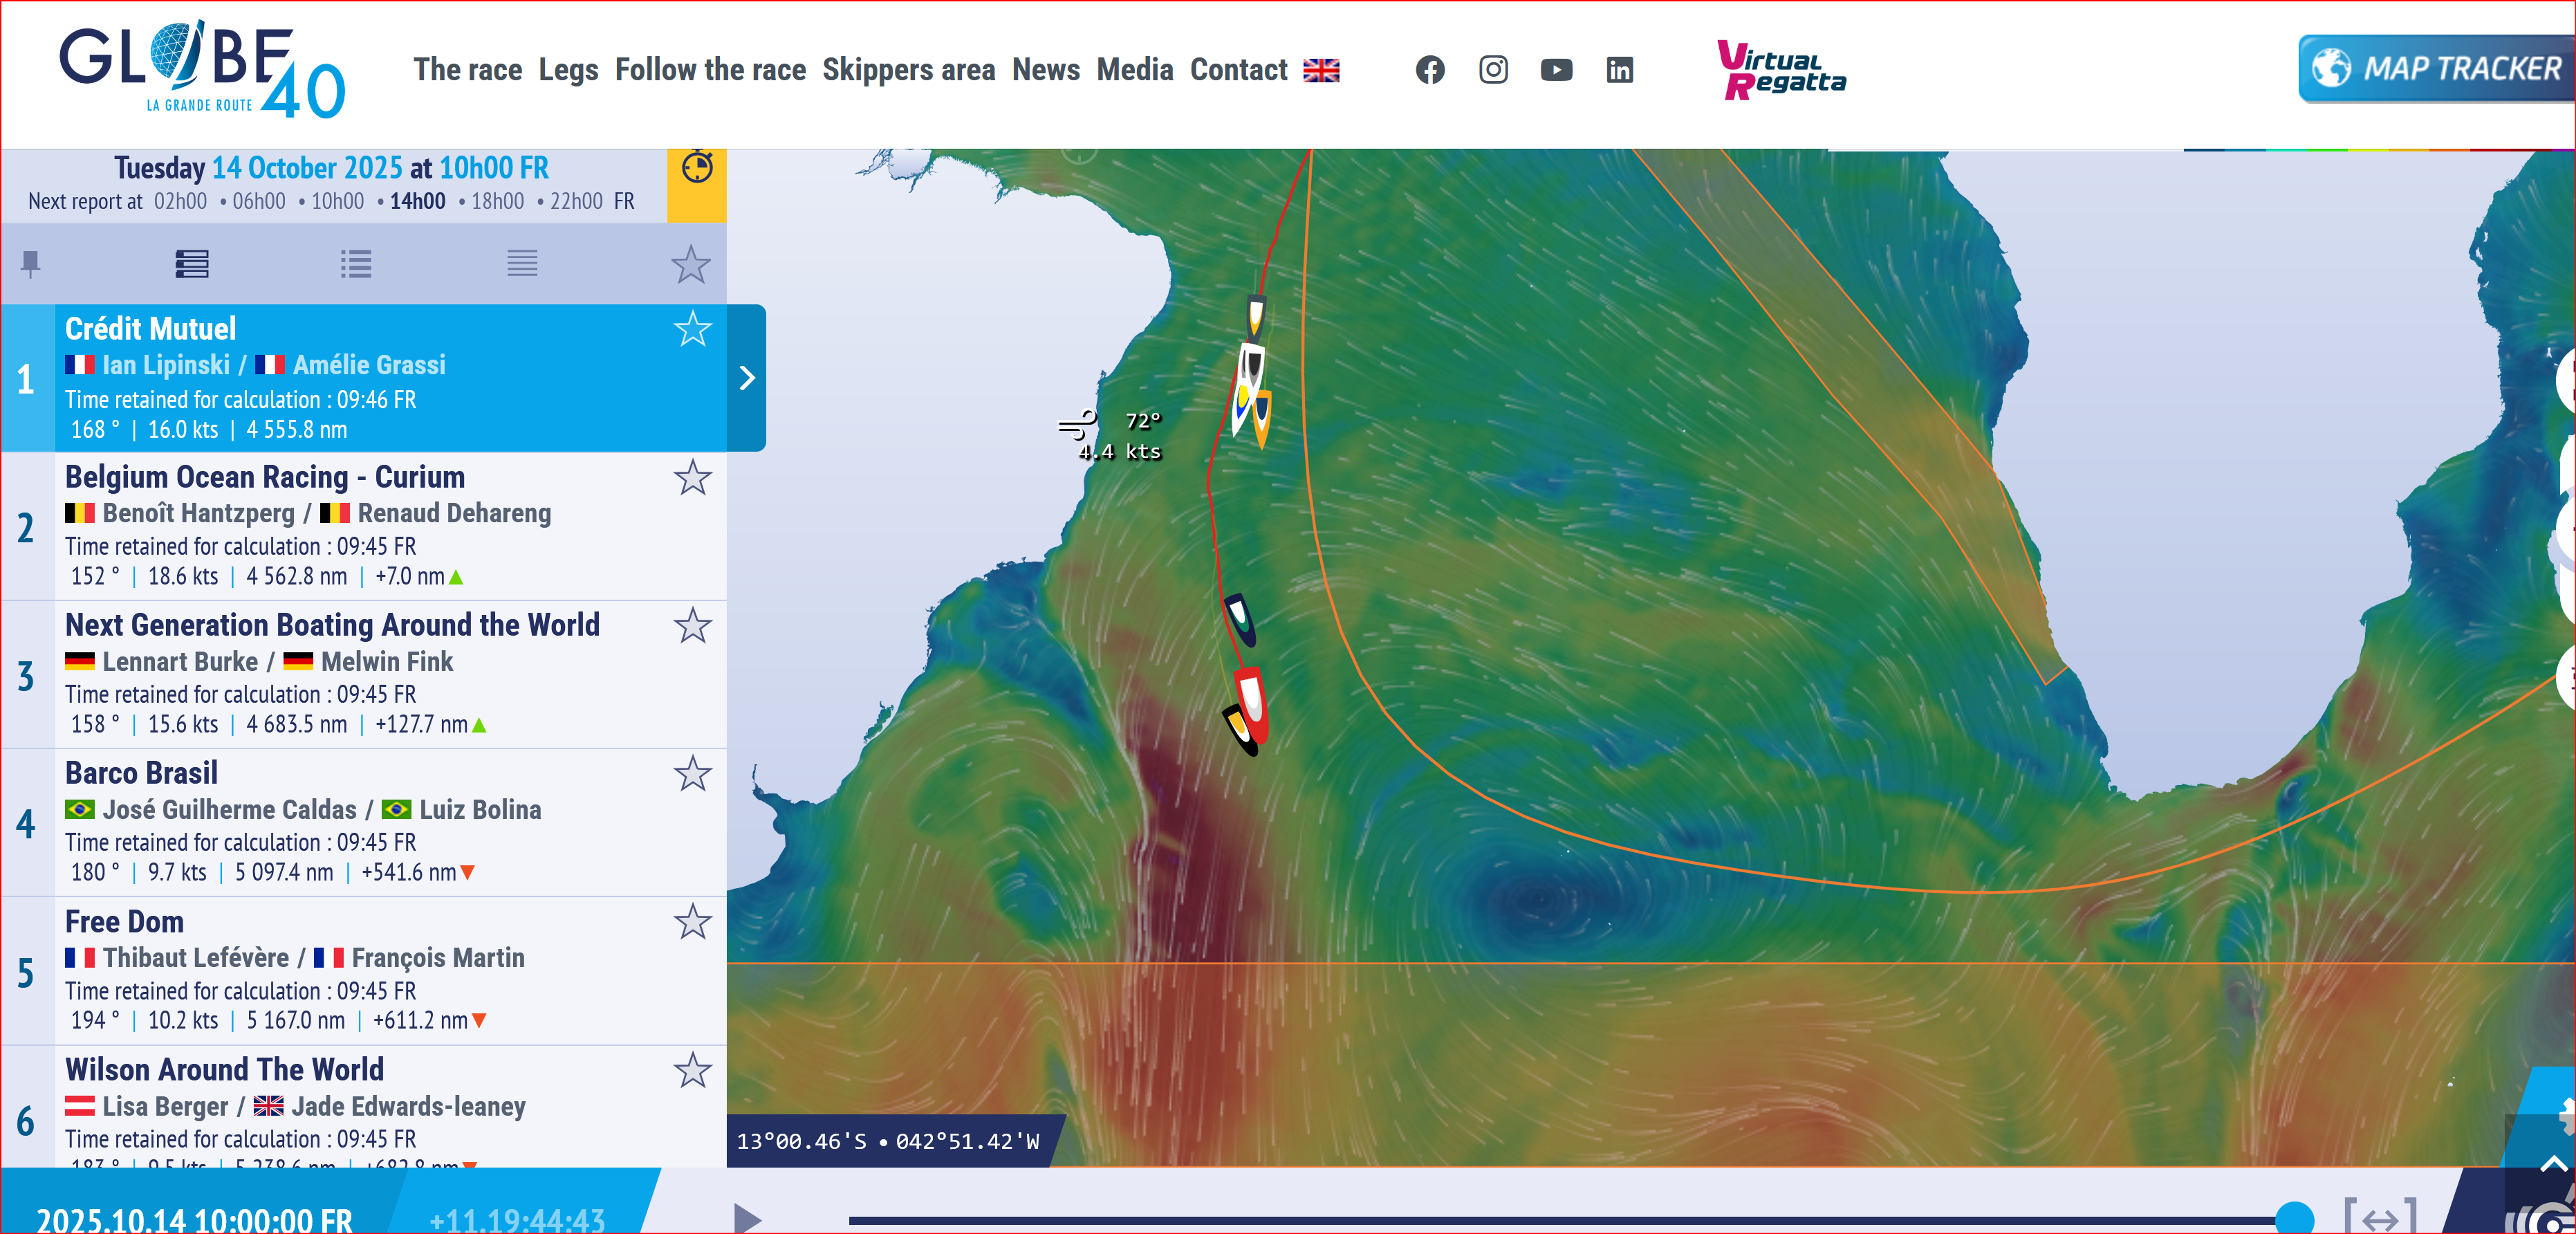The image size is (2576, 1234).
Task: Open the YouTube channel icon
Action: (x=1556, y=69)
